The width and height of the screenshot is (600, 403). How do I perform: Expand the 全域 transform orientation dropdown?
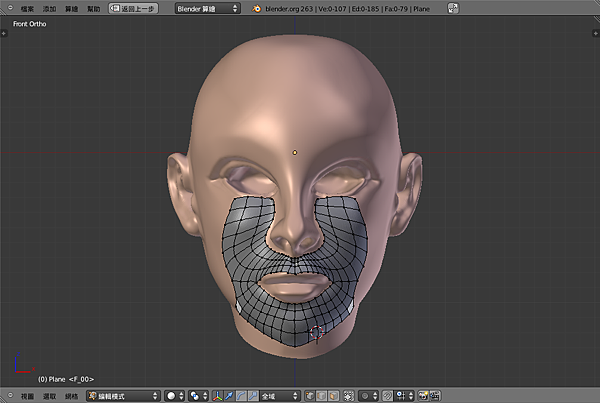(280, 396)
